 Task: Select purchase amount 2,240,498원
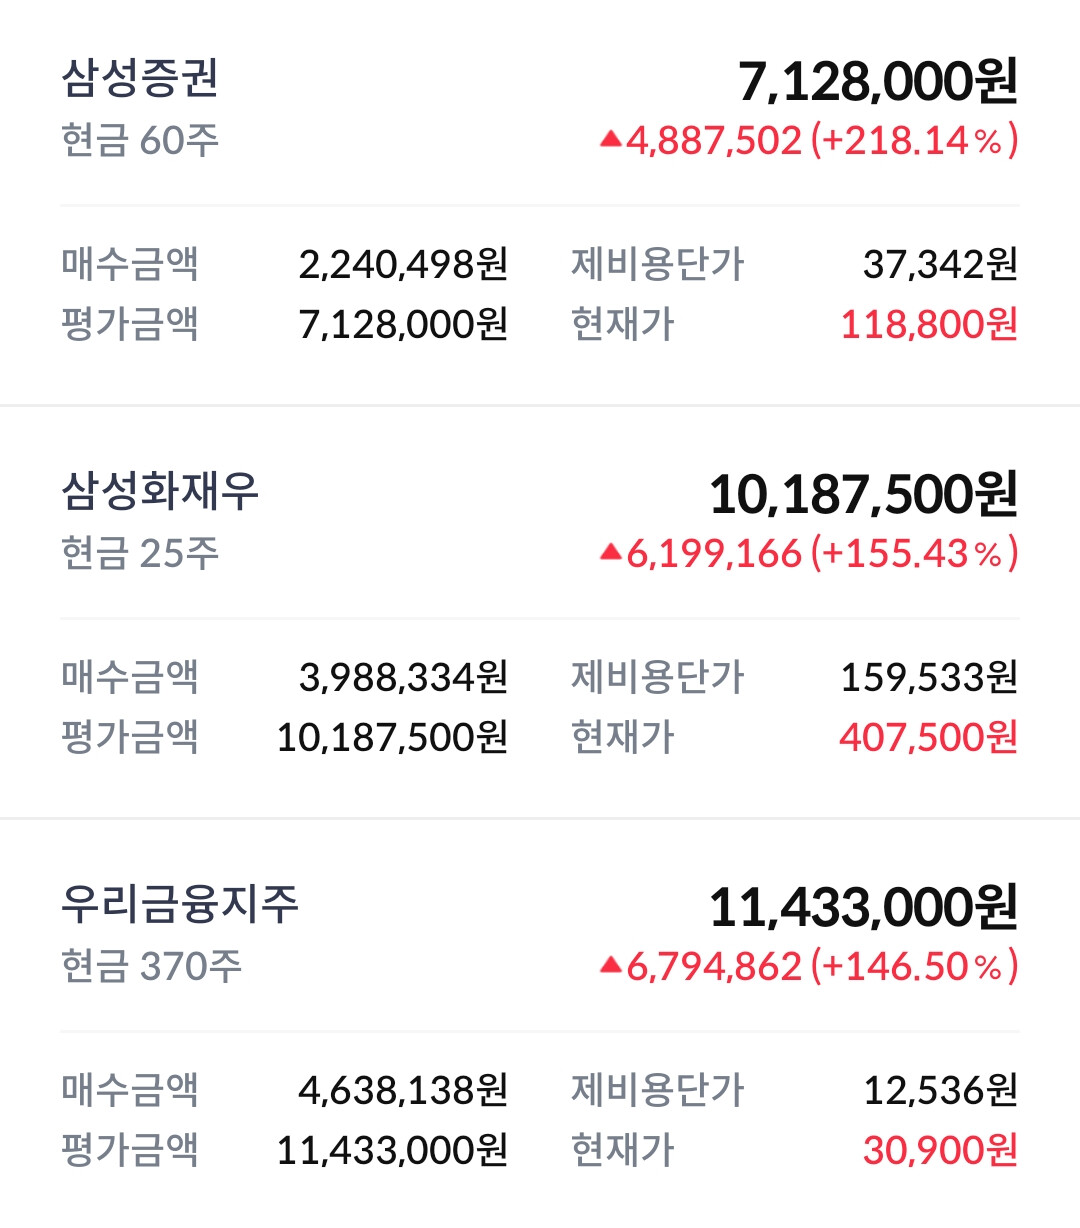click(x=404, y=264)
